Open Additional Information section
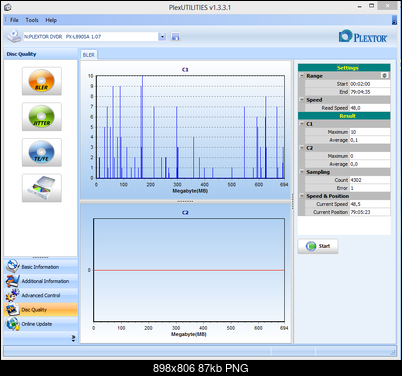The width and height of the screenshot is (402, 376). point(41,281)
